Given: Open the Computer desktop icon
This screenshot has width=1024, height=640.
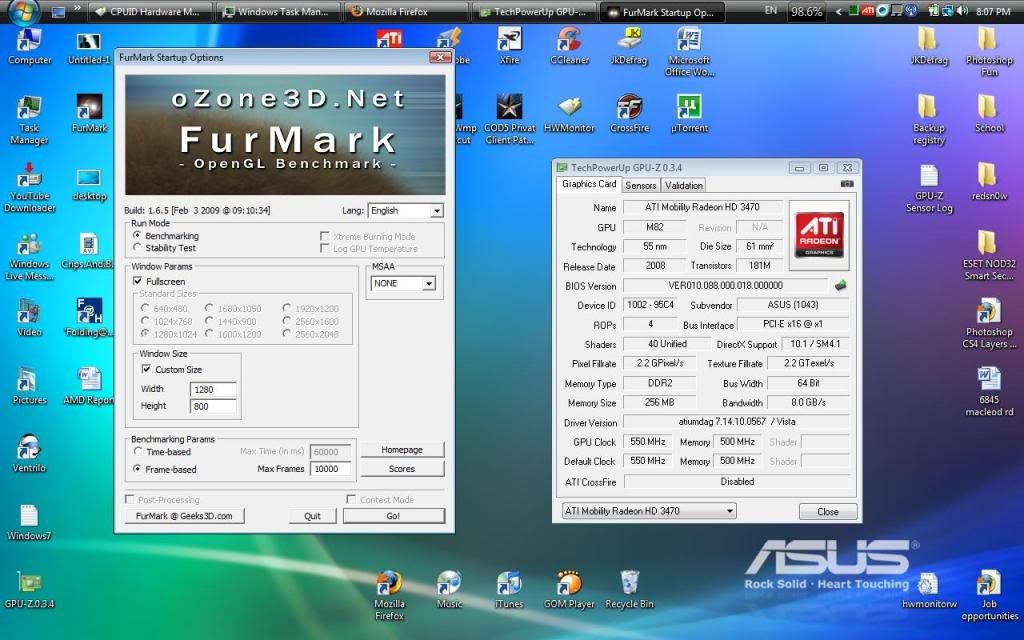Looking at the screenshot, I should click(x=29, y=46).
